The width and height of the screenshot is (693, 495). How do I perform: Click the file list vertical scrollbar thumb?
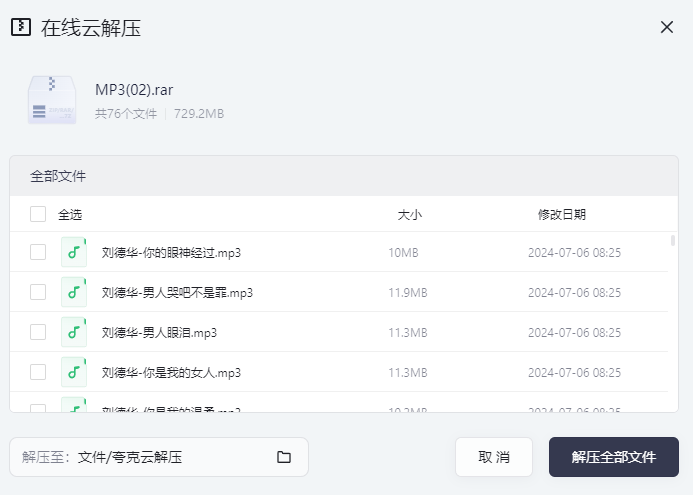(x=673, y=240)
